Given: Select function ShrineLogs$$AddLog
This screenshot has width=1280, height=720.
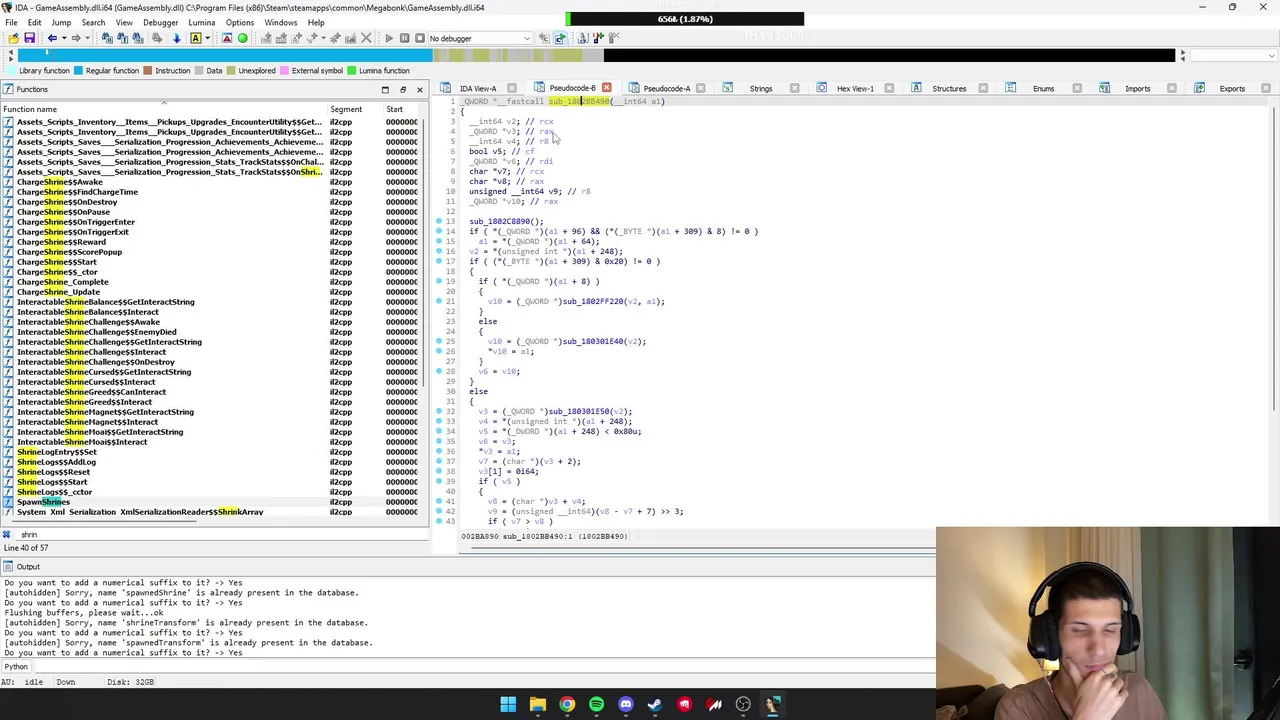Looking at the screenshot, I should point(57,462).
